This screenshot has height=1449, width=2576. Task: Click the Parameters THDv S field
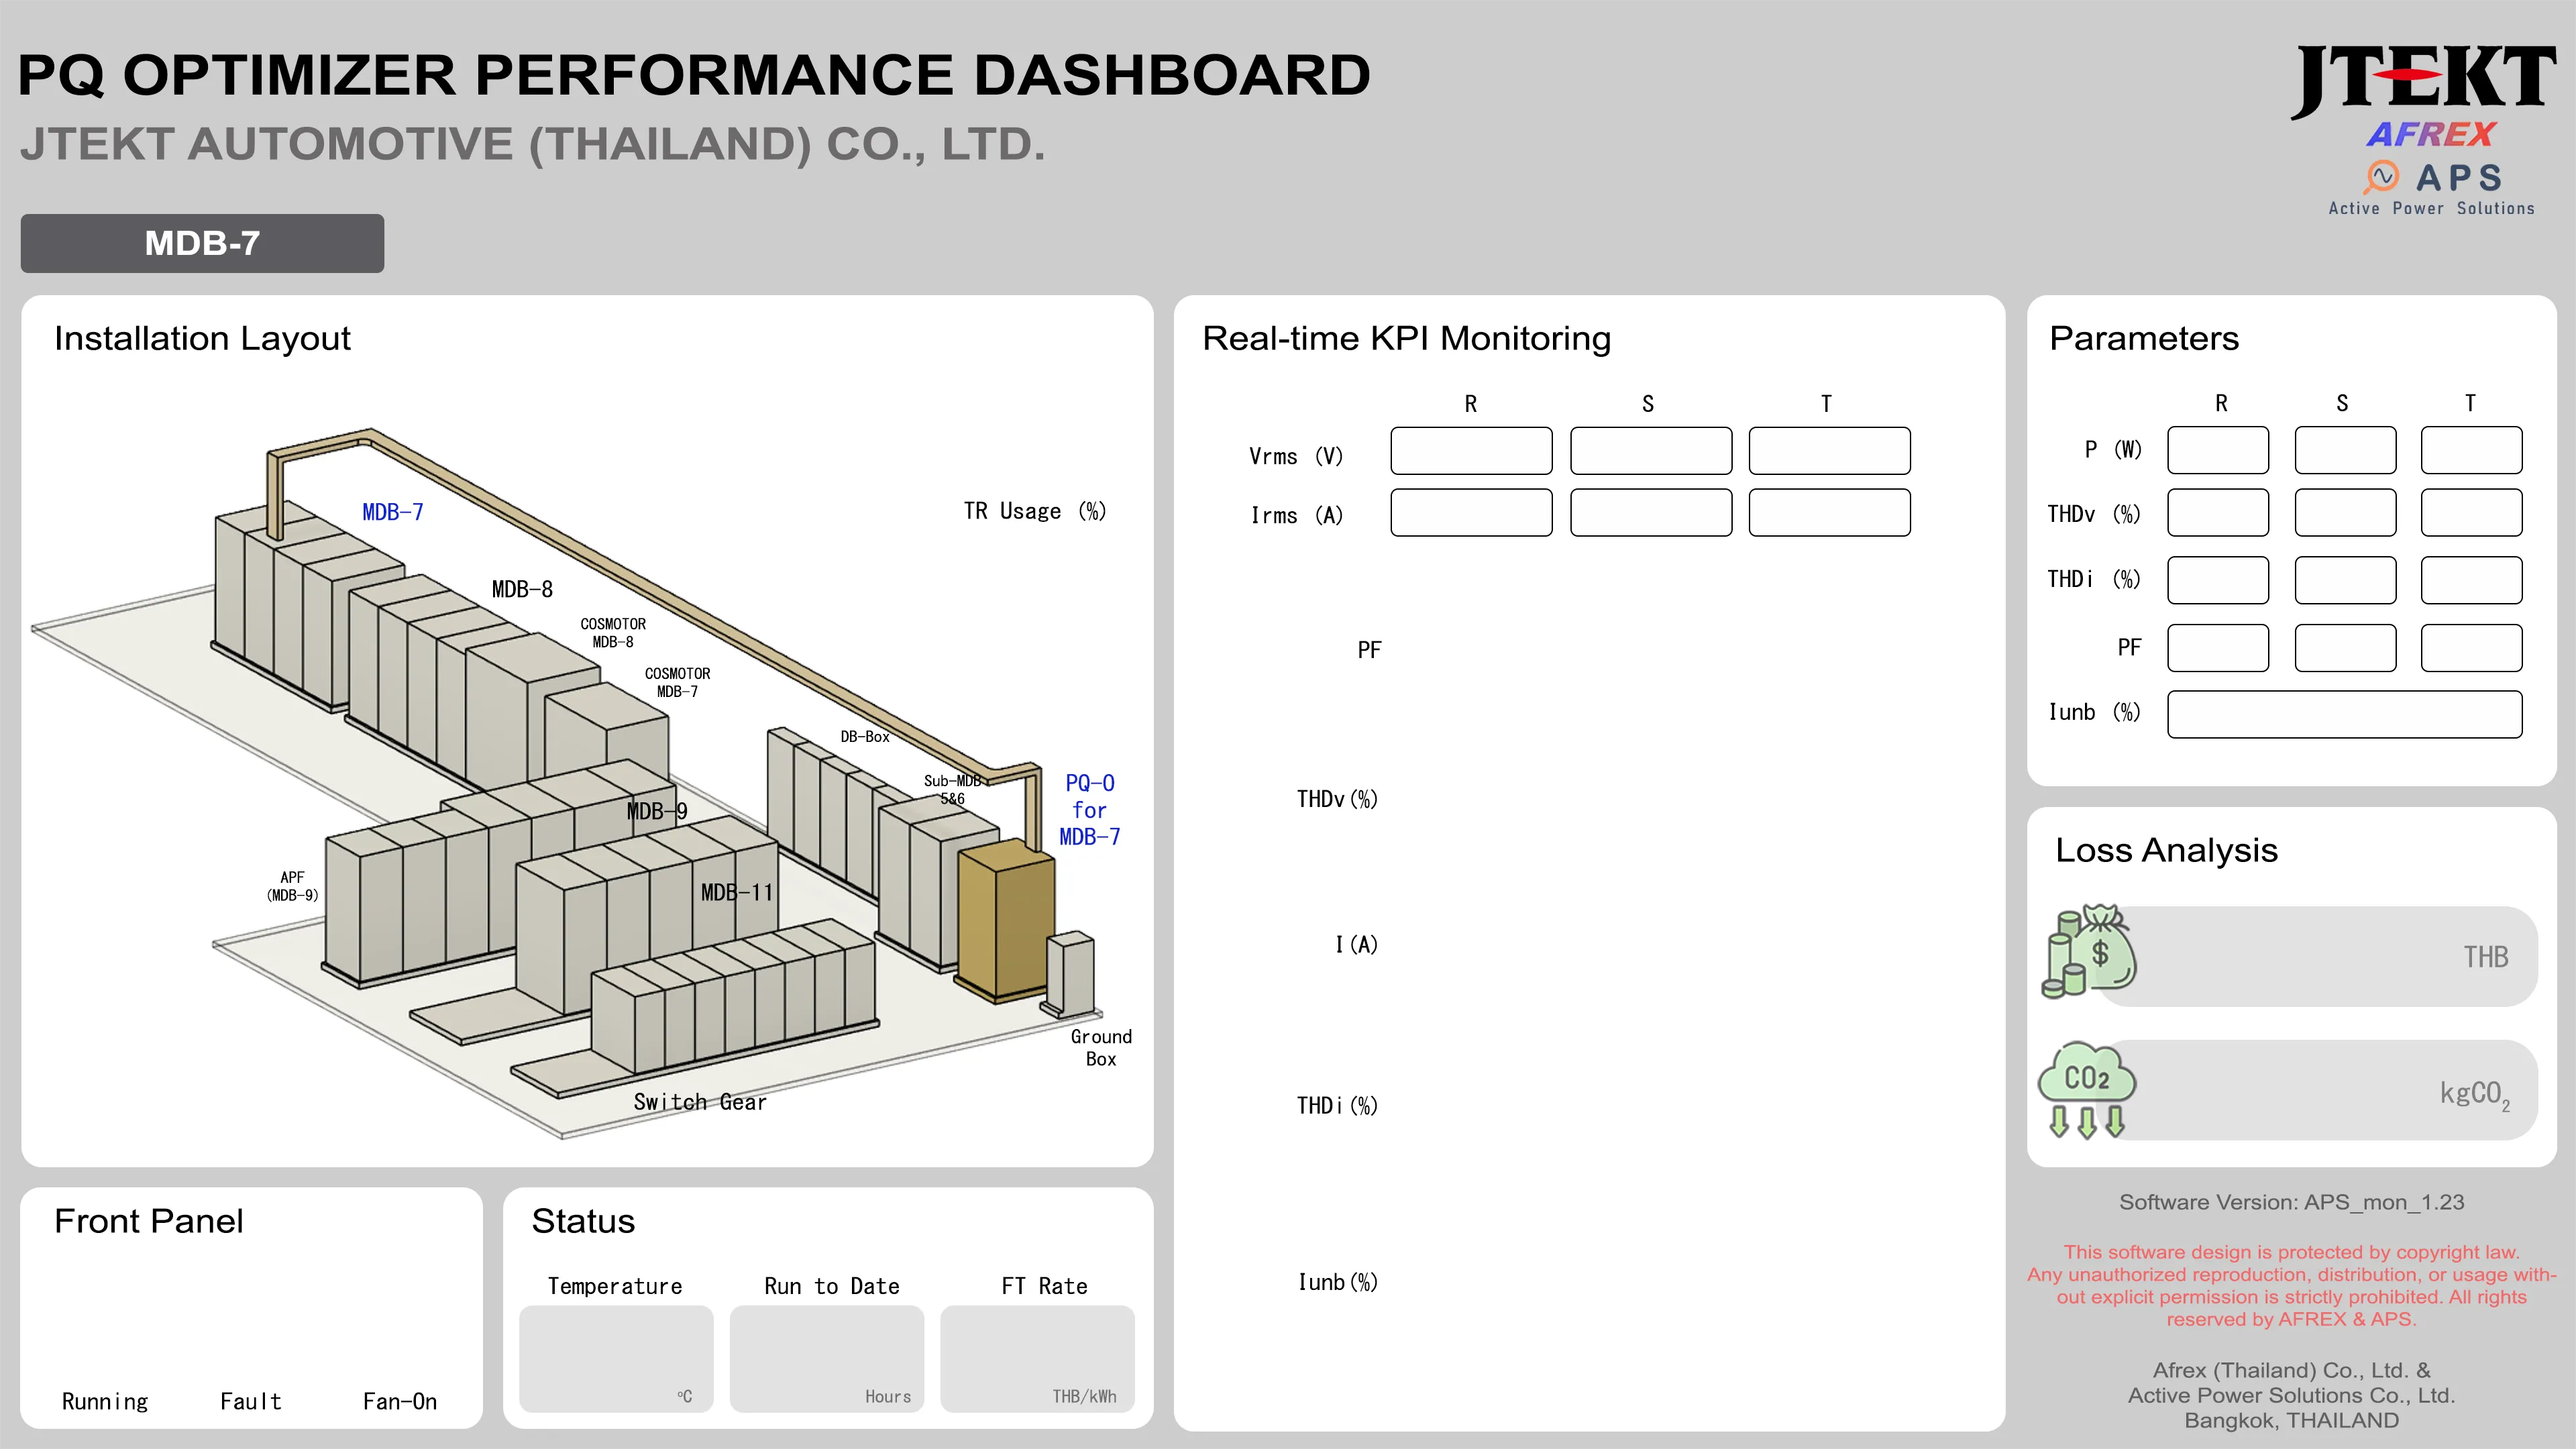[x=2345, y=513]
